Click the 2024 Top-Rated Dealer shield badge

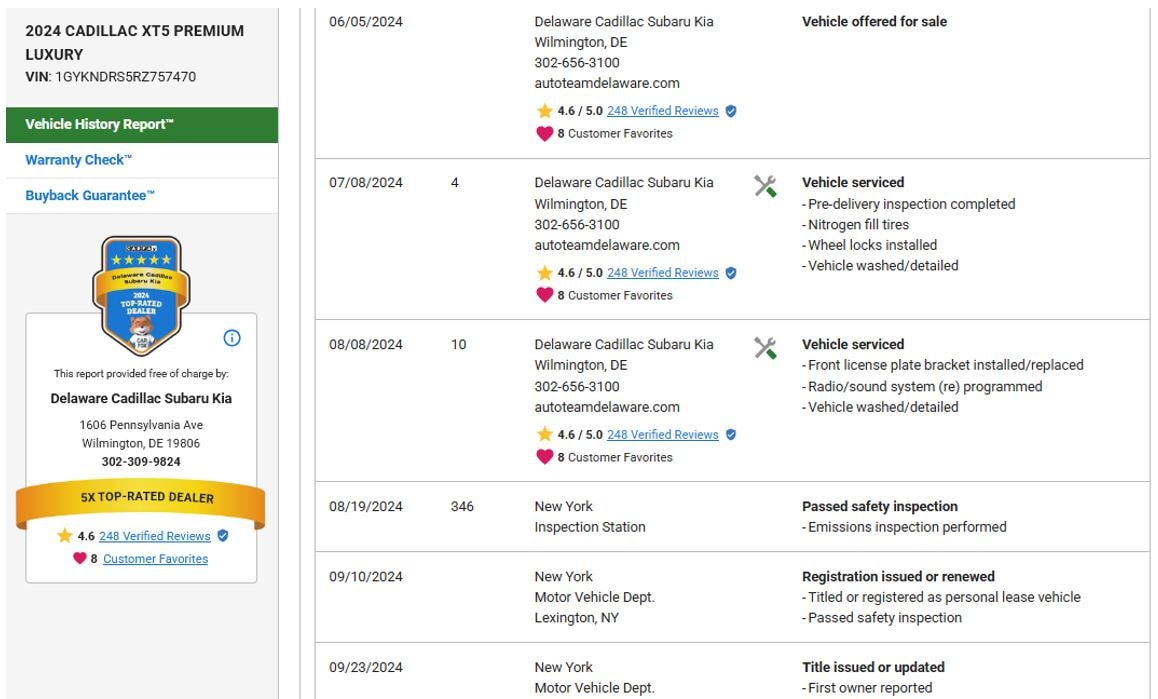click(x=141, y=295)
